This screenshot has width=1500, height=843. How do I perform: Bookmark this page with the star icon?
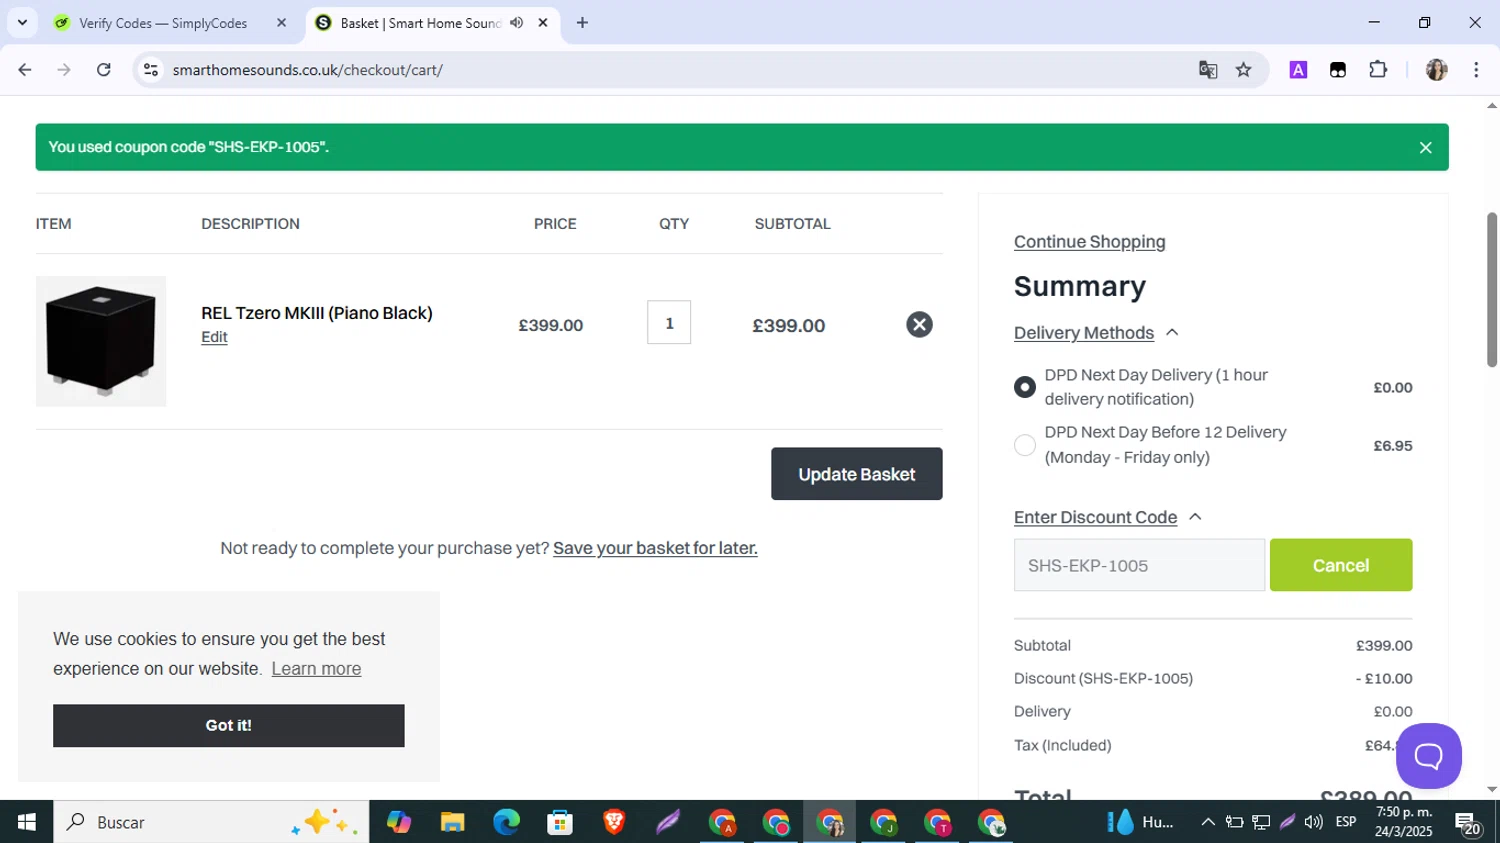tap(1243, 70)
